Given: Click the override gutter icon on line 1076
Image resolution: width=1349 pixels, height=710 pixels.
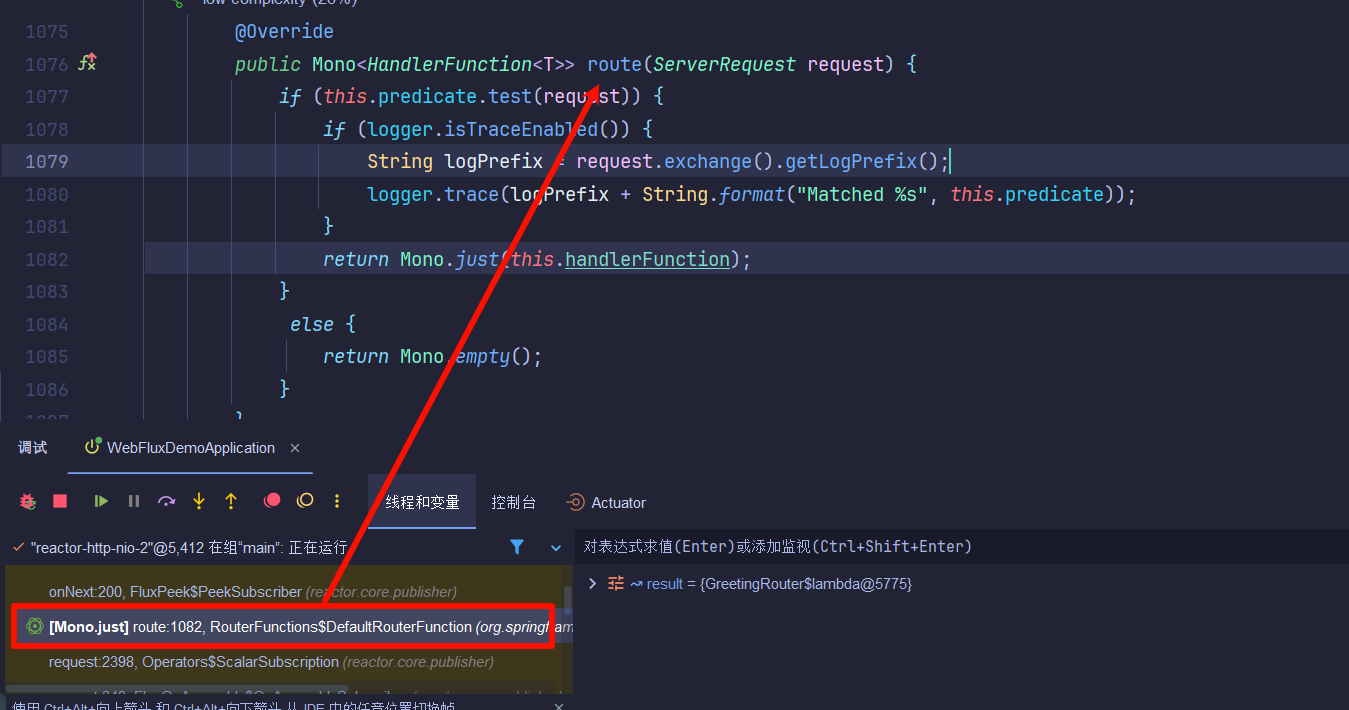Looking at the screenshot, I should 87,64.
